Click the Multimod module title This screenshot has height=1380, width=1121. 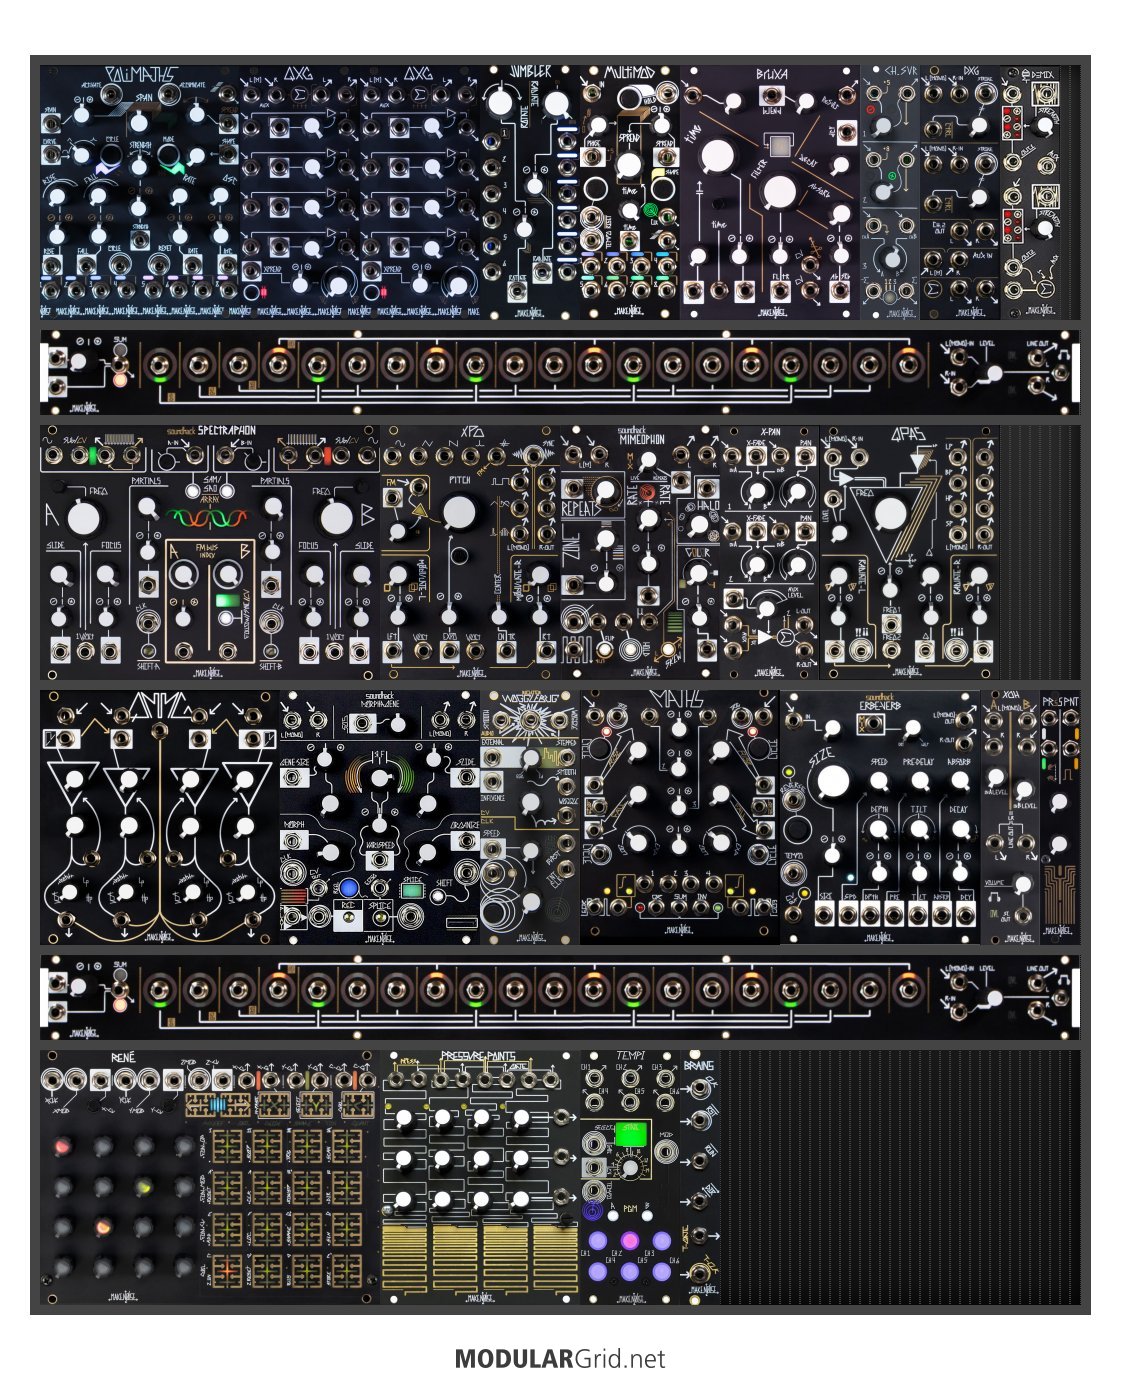pos(630,74)
